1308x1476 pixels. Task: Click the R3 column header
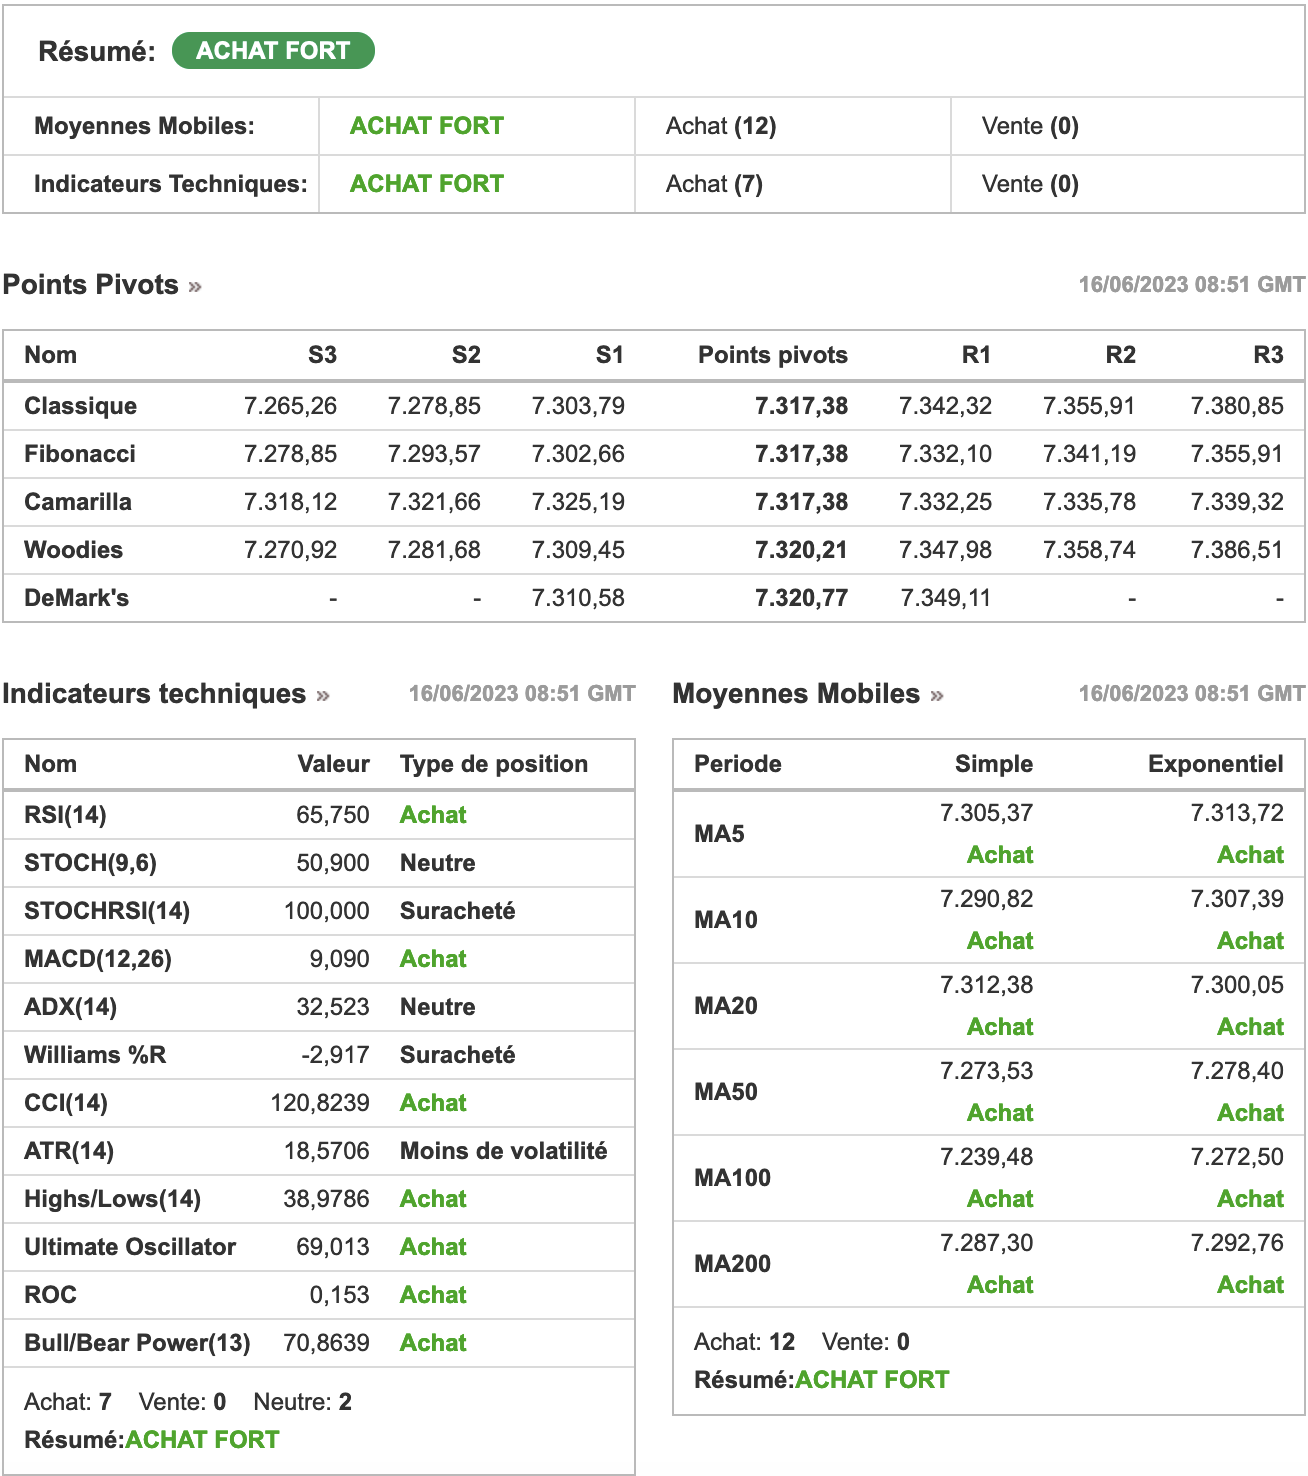pos(1268,355)
